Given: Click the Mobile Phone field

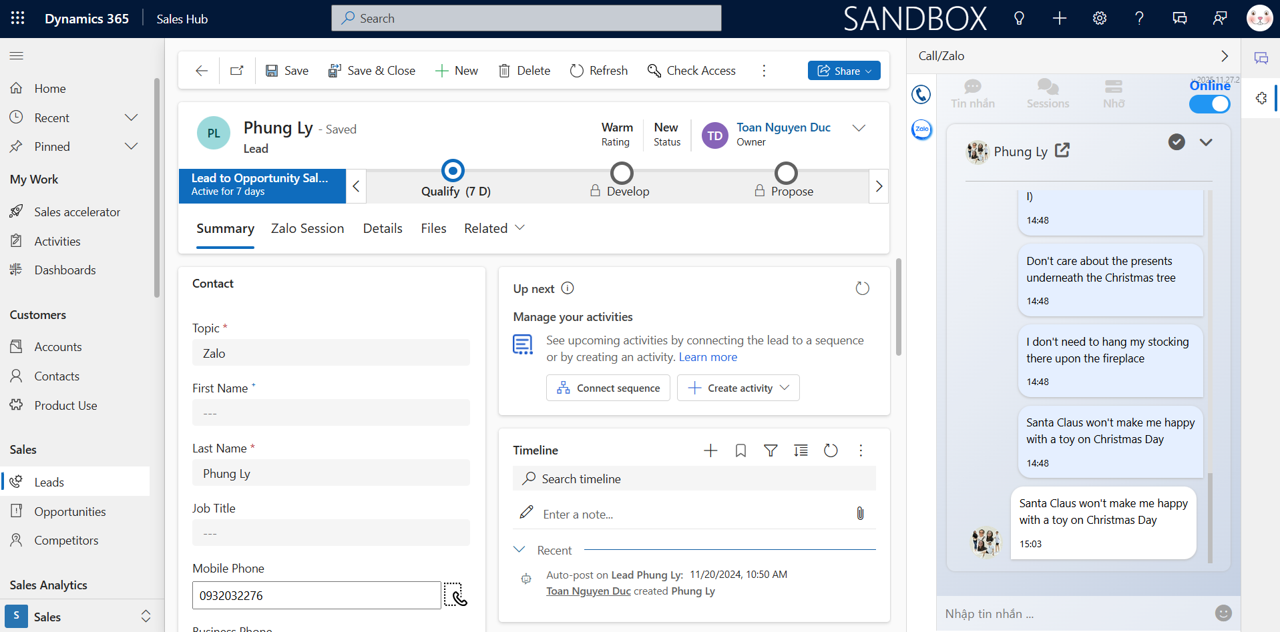Looking at the screenshot, I should point(316,595).
